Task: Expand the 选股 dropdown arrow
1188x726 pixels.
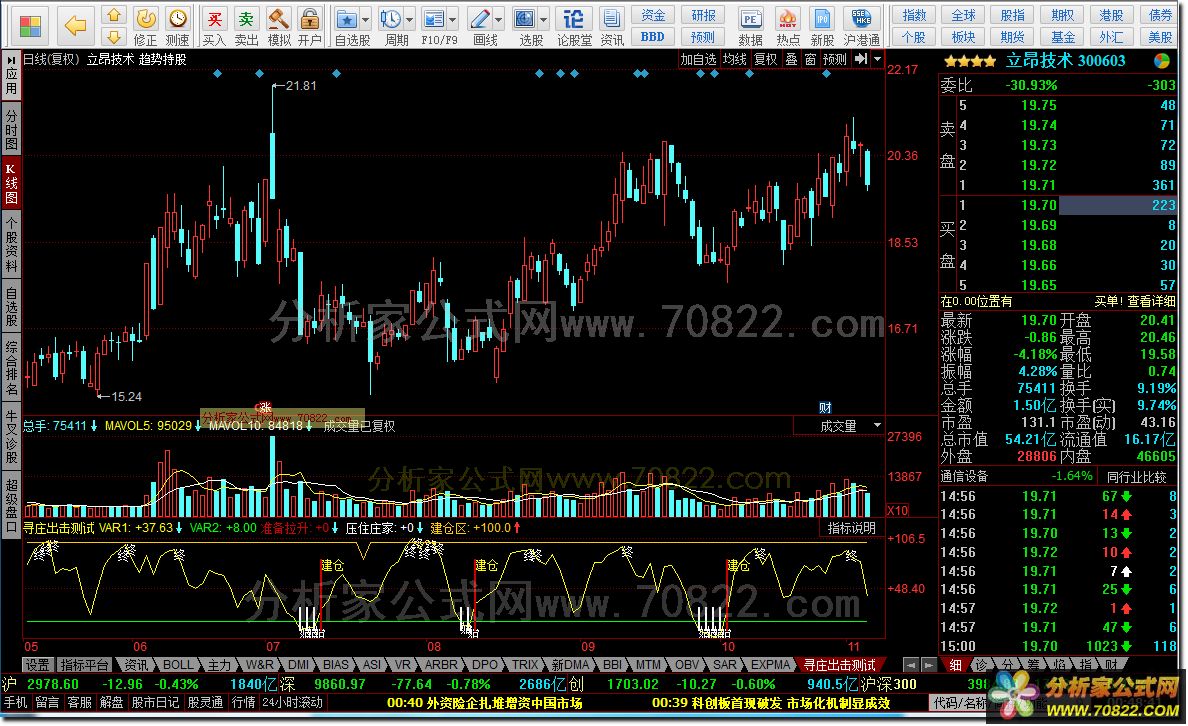Action: click(544, 19)
